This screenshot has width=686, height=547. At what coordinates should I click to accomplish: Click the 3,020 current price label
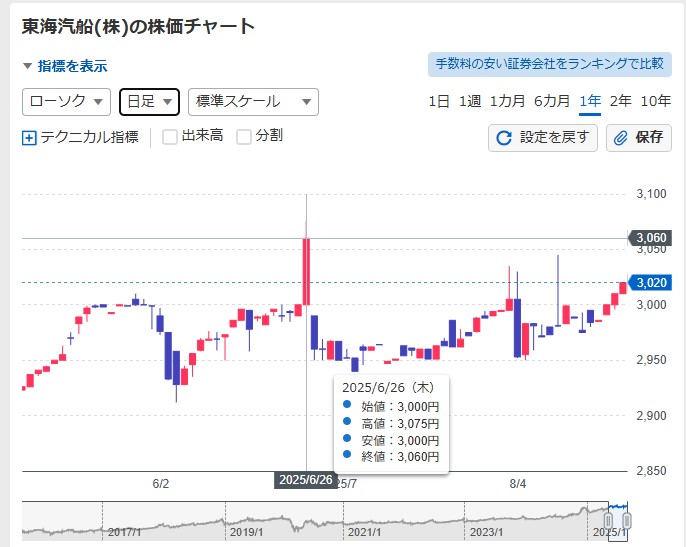tap(650, 283)
